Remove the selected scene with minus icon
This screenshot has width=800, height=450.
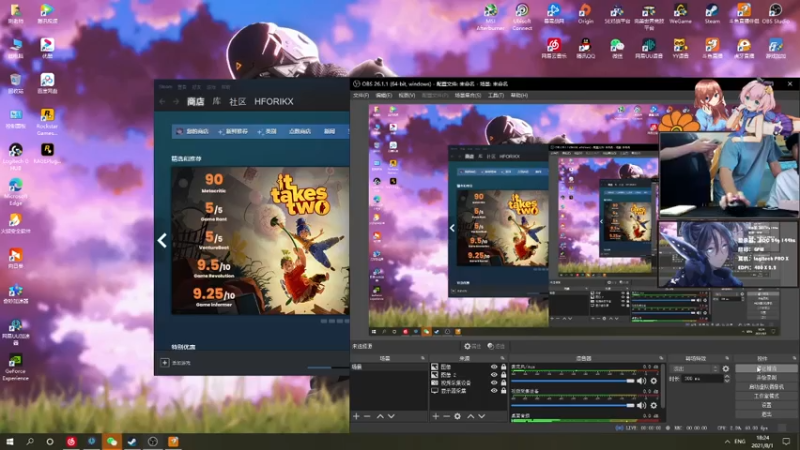[367, 416]
